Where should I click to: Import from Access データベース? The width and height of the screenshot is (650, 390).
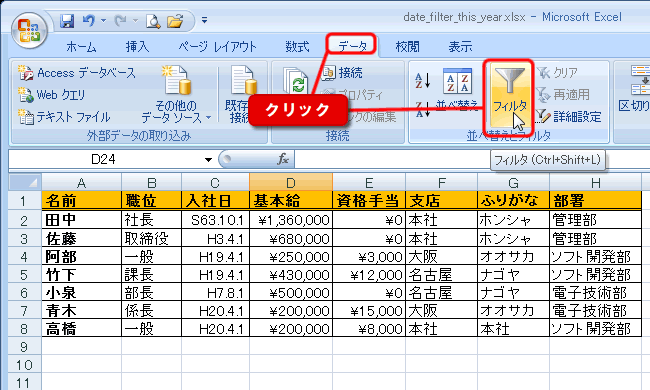(x=77, y=73)
